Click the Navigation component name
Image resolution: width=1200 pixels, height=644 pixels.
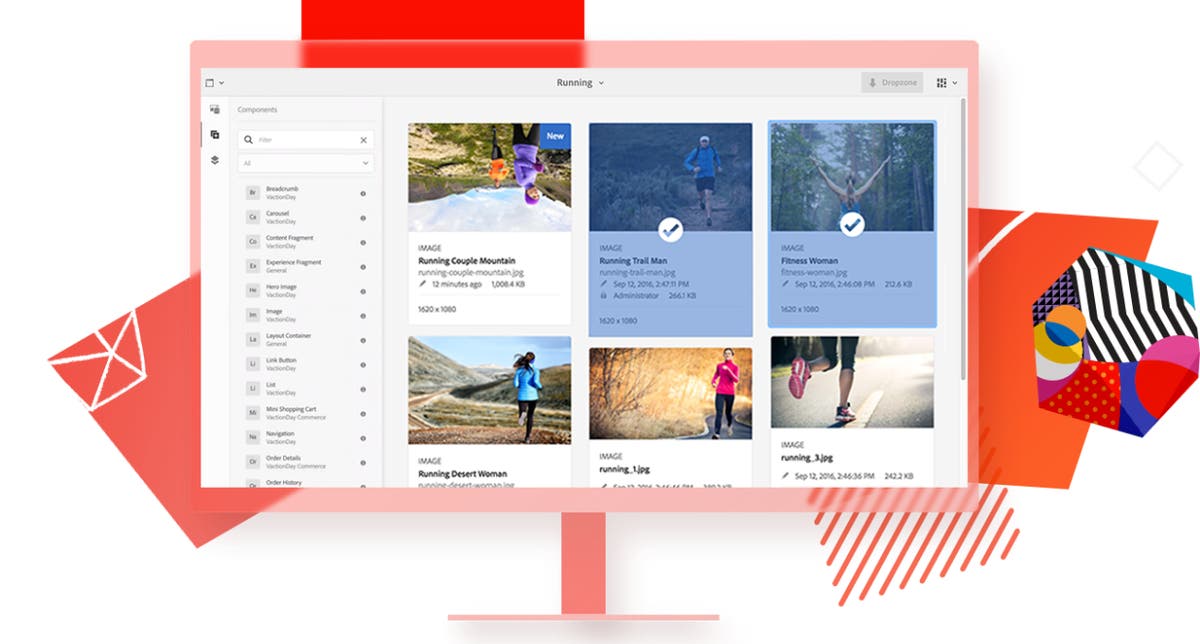coord(281,434)
